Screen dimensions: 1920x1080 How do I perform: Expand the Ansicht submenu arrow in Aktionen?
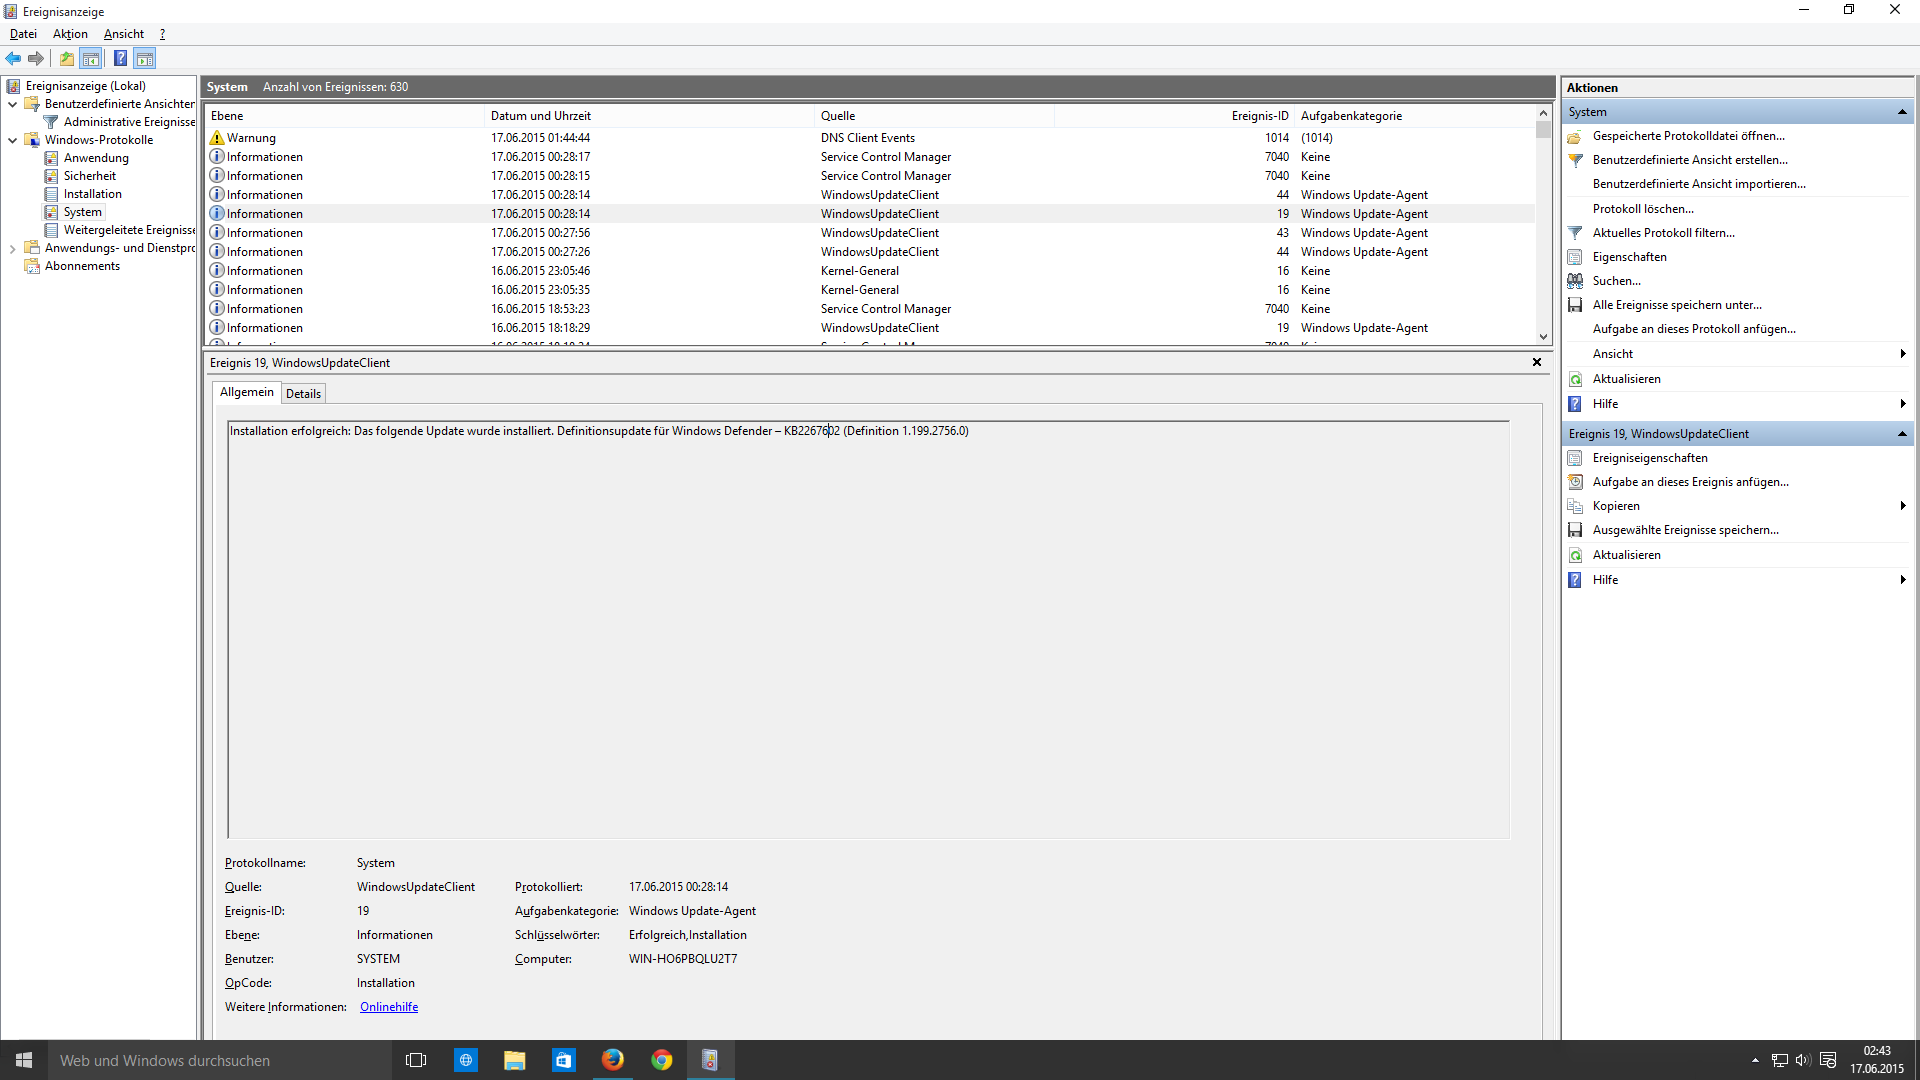click(1901, 354)
